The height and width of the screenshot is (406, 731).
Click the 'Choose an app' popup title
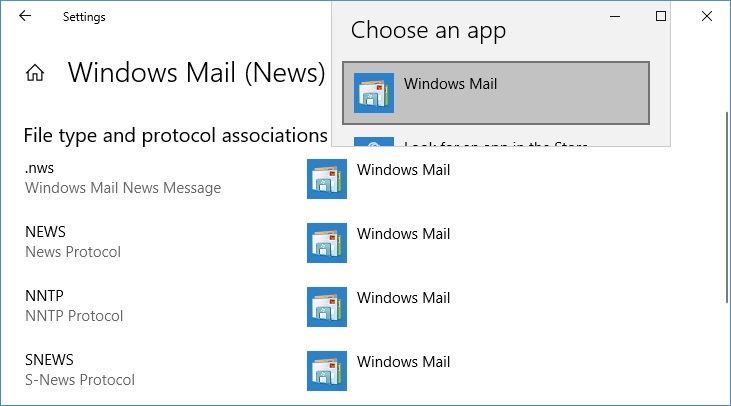[x=428, y=31]
